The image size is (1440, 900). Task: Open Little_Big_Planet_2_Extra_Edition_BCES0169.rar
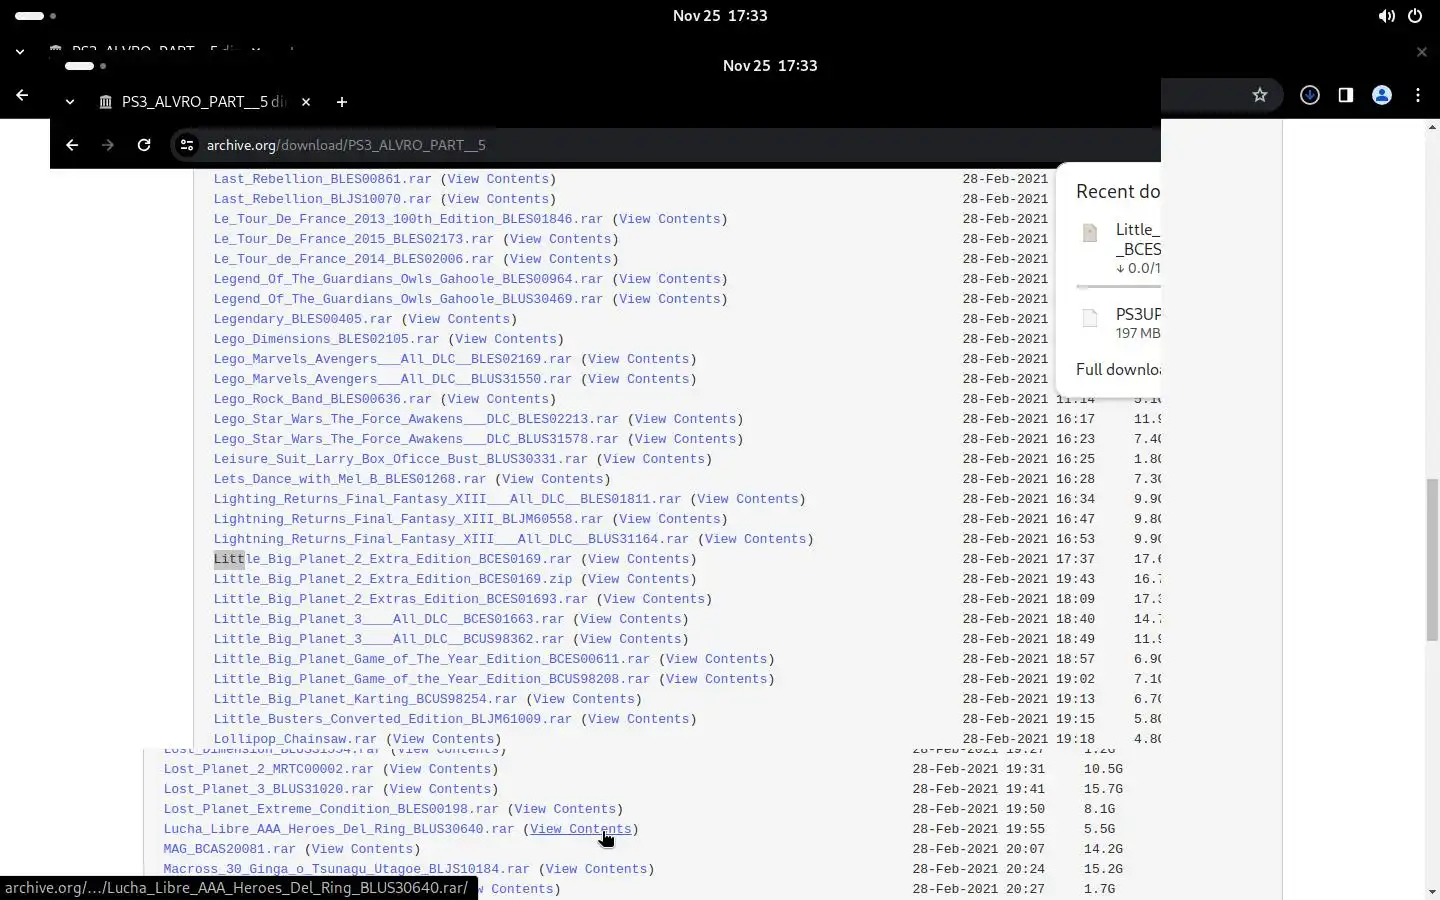click(x=392, y=559)
